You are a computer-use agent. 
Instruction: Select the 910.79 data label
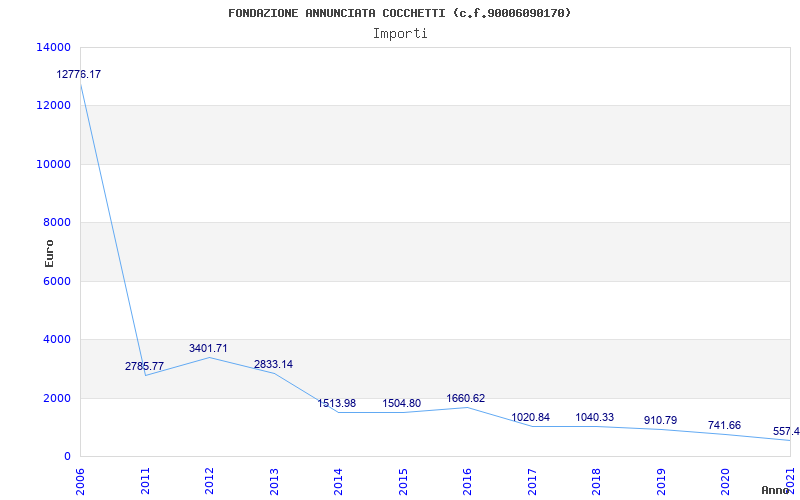(660, 421)
